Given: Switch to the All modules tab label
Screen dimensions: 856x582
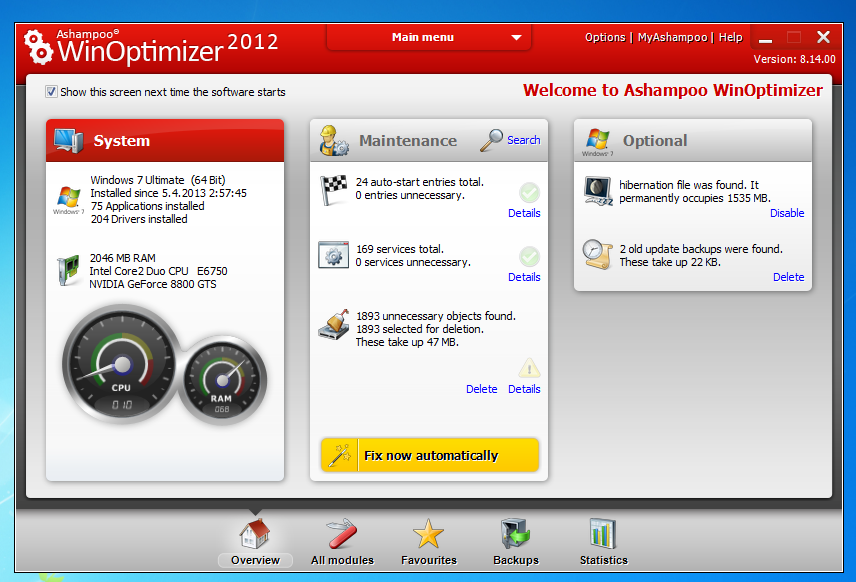Looking at the screenshot, I should tap(342, 560).
